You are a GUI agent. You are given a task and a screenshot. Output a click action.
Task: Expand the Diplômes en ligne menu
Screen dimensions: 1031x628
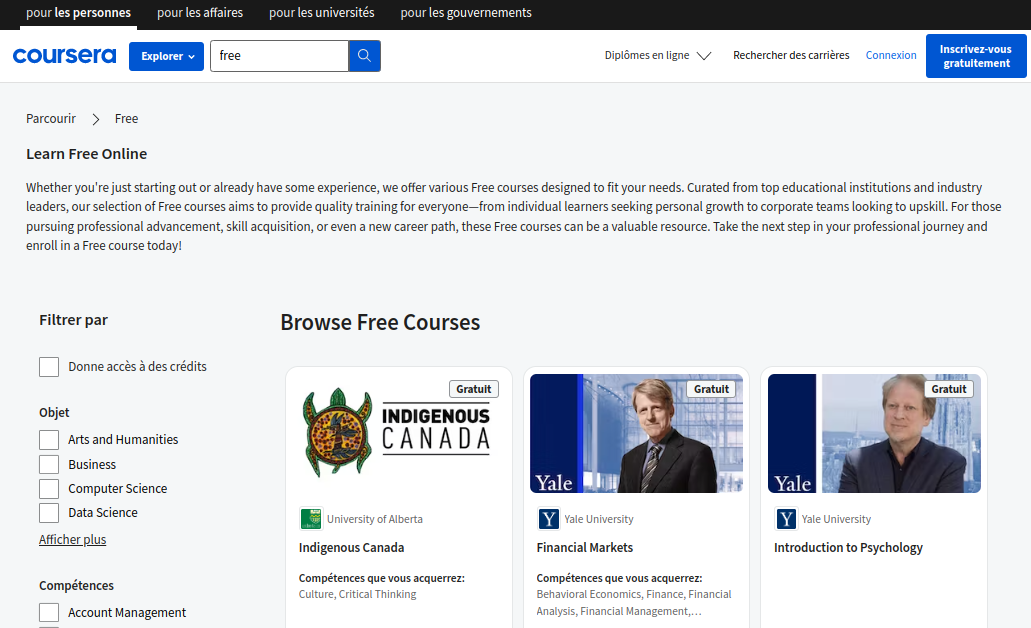658,55
